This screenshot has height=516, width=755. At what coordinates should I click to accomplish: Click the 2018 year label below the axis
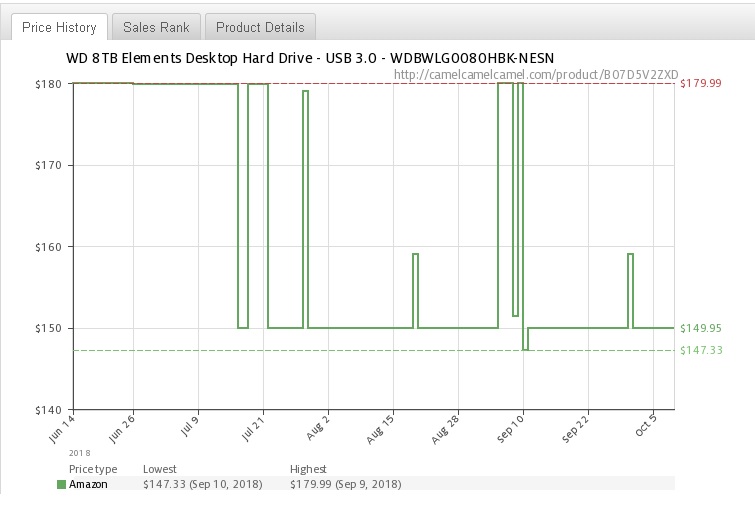(x=79, y=453)
